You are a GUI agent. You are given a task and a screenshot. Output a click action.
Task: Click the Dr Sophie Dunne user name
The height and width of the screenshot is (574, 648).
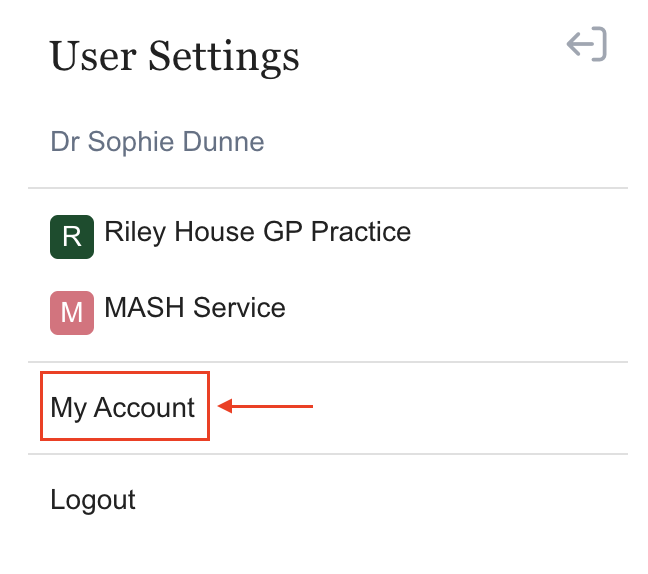[x=157, y=141]
